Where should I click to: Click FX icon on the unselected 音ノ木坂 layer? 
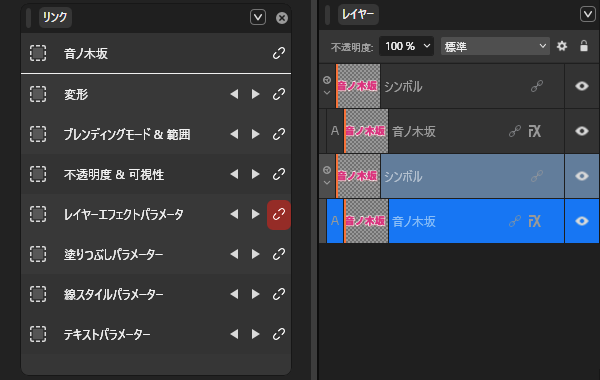pos(535,131)
